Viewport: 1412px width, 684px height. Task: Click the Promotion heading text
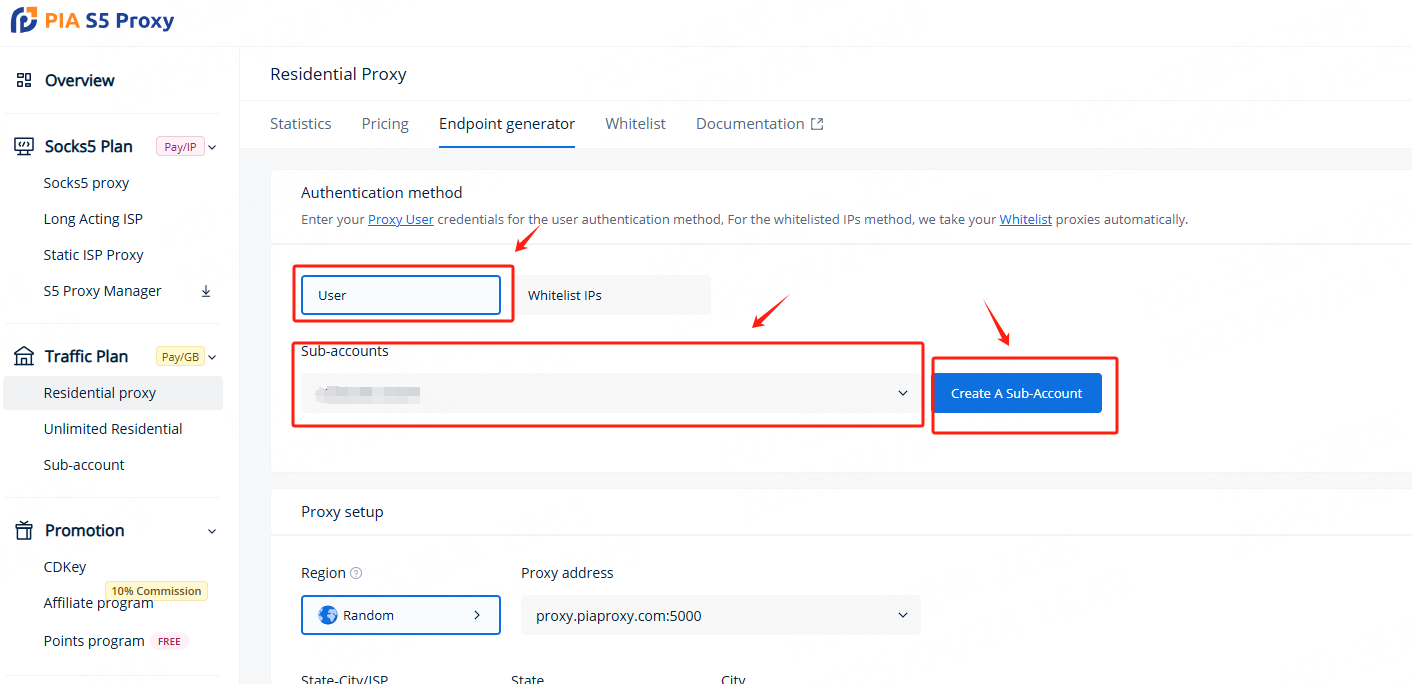[x=85, y=530]
